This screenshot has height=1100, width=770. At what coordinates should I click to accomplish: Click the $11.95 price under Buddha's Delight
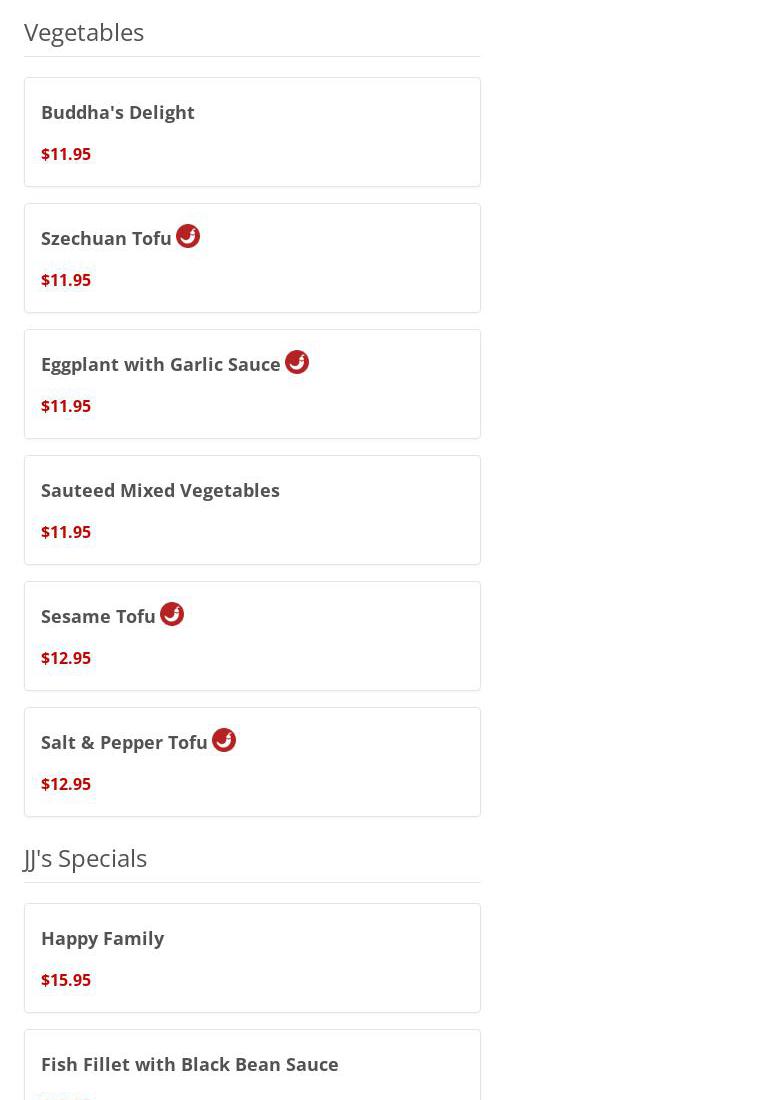point(66,154)
